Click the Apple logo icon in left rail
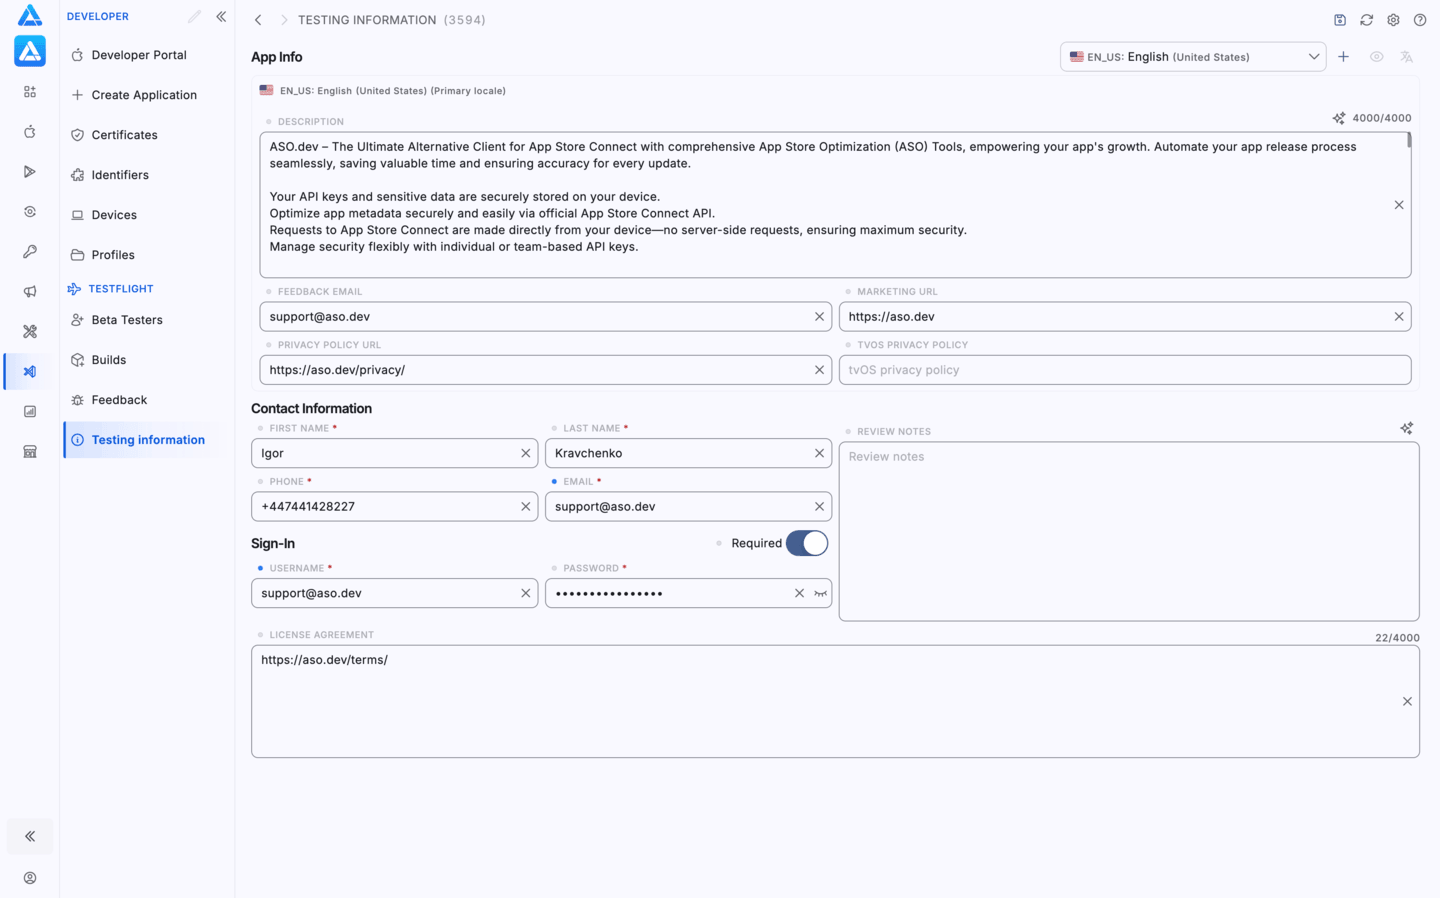The image size is (1440, 898). tap(30, 132)
